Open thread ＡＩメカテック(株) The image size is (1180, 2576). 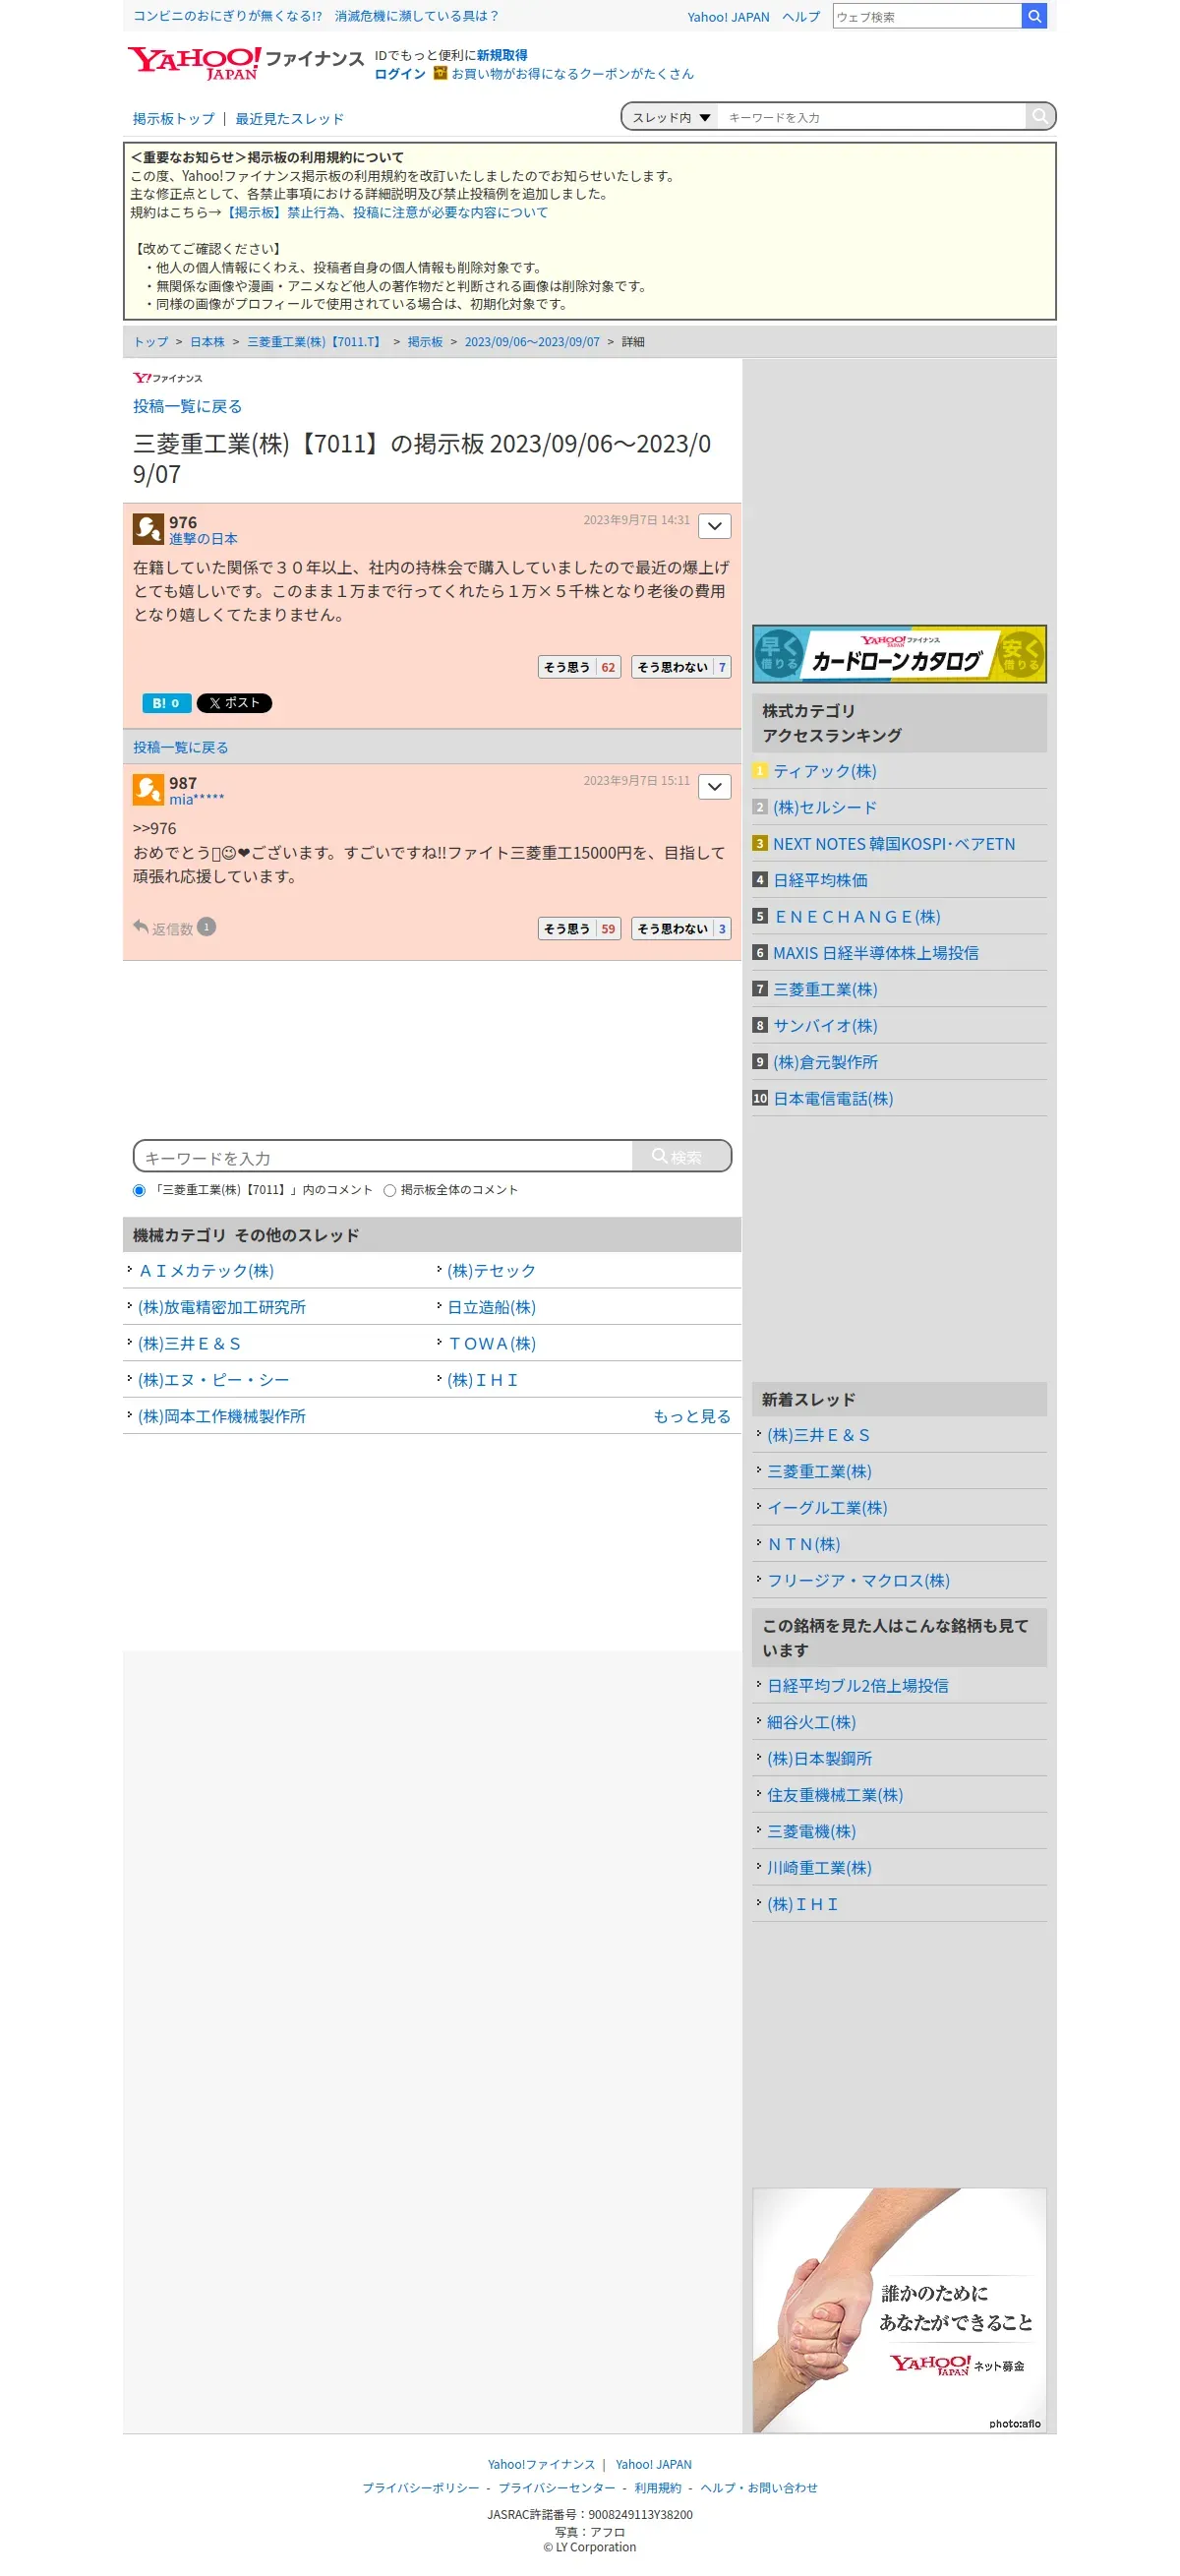206,1271
